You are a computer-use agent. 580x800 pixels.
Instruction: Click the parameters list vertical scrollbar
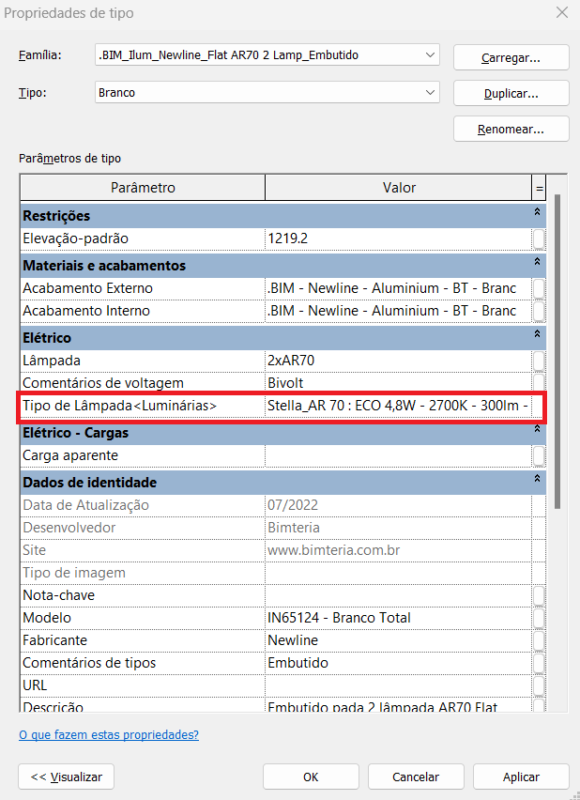point(558,351)
